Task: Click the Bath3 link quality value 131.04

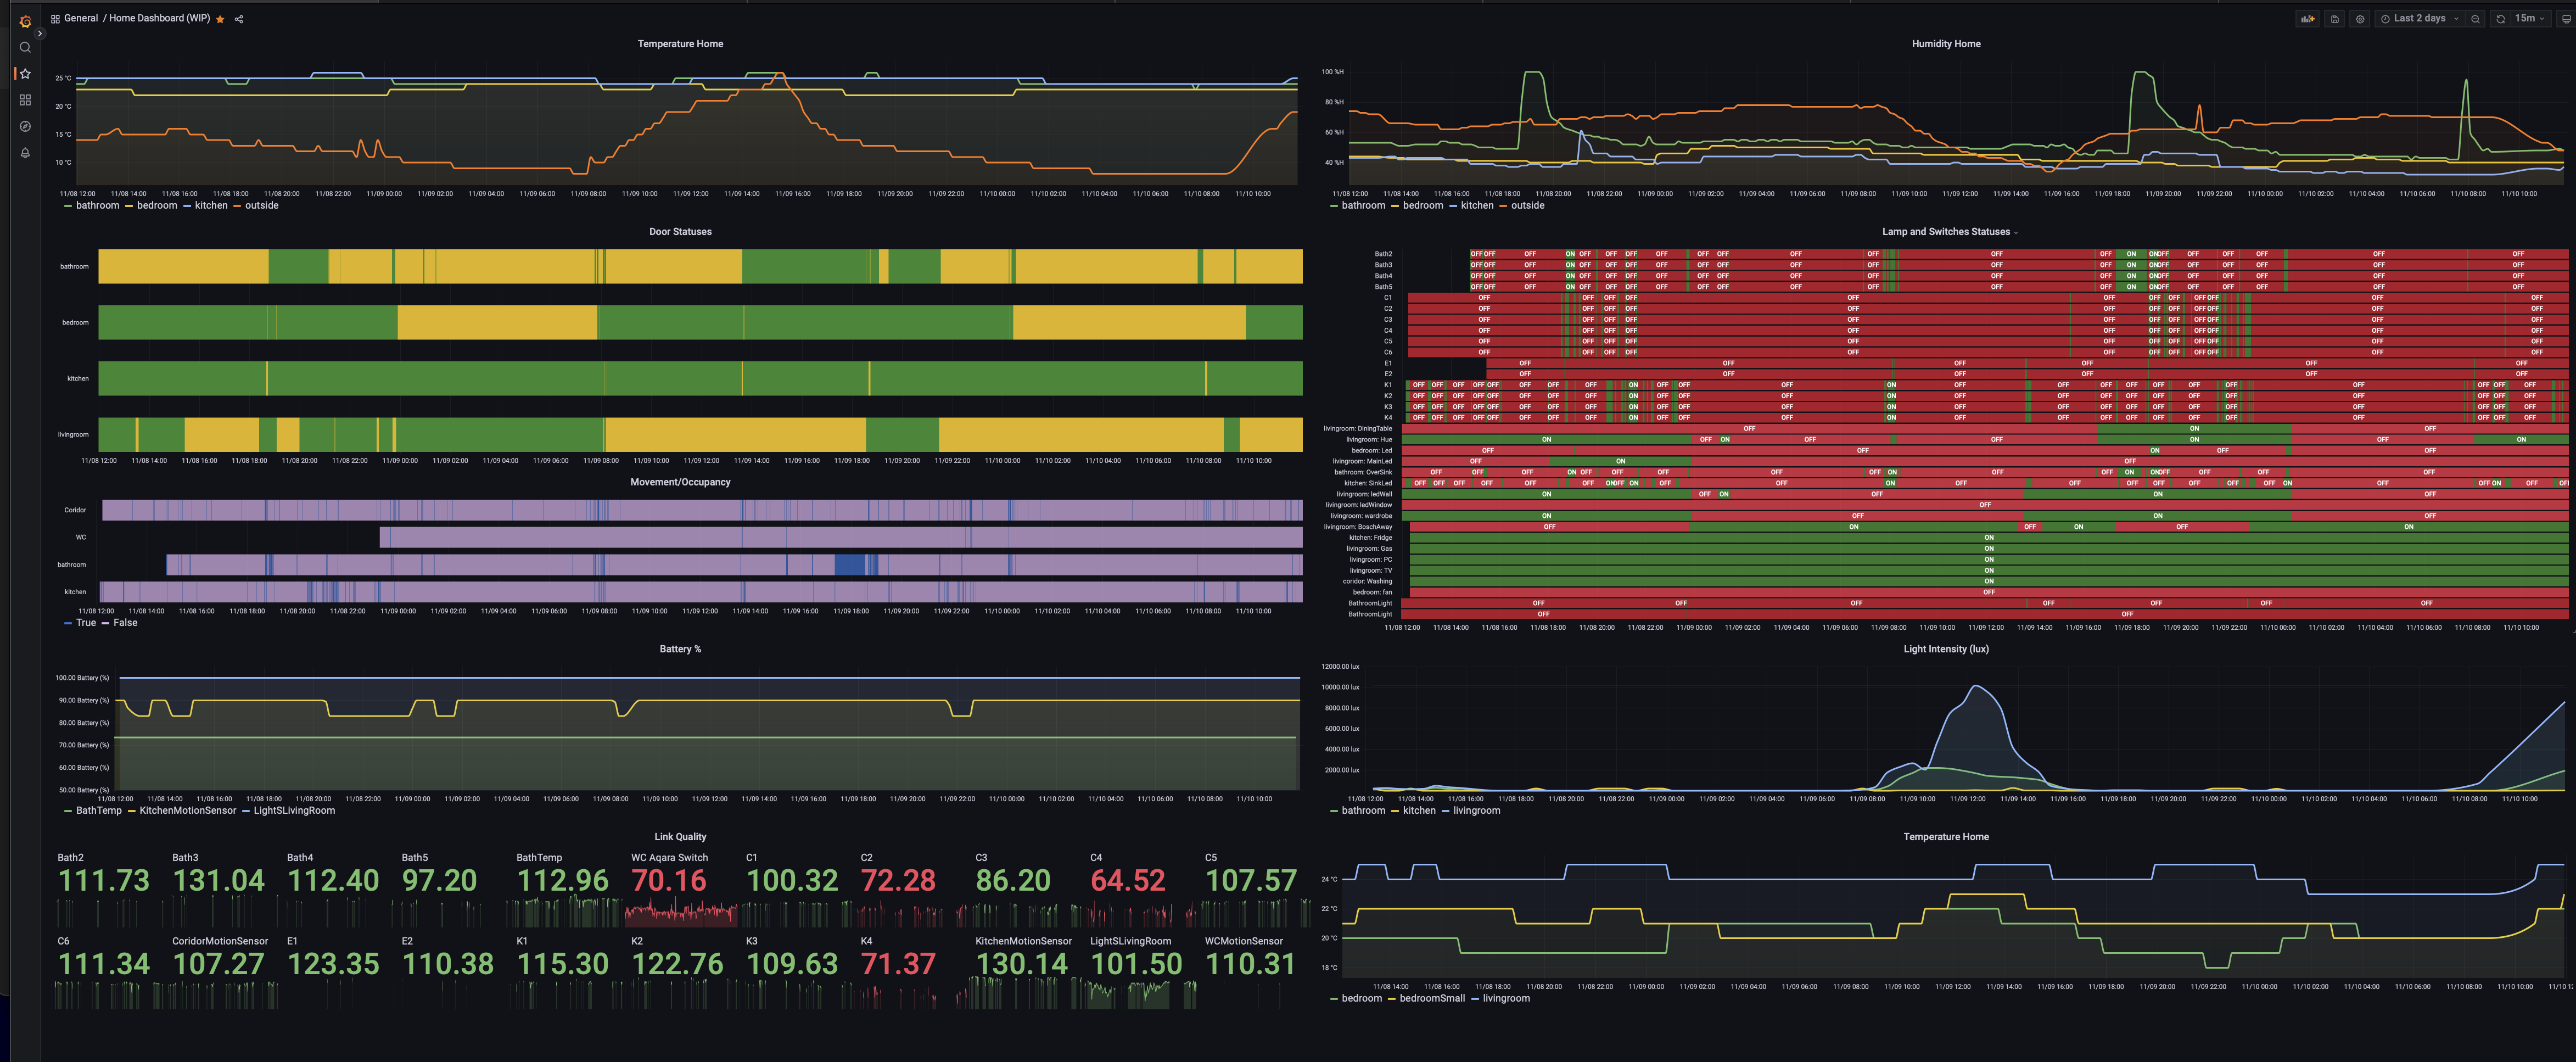Action: coord(218,881)
